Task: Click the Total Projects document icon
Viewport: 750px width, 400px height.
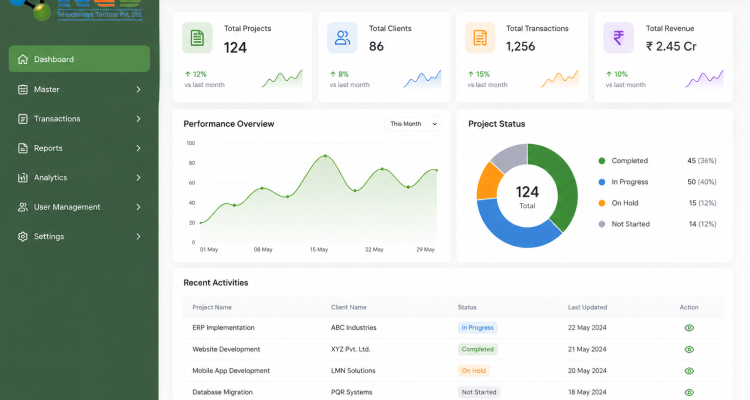Action: click(197, 38)
